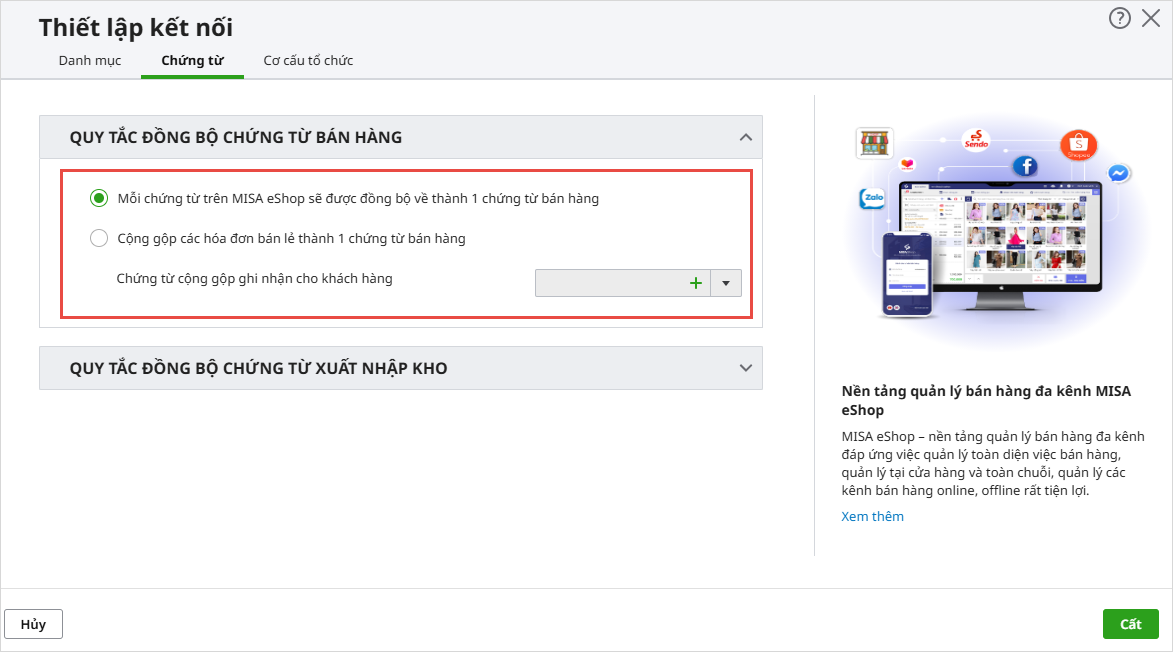Open the 'Xem thêm' link
1173x652 pixels.
[872, 516]
